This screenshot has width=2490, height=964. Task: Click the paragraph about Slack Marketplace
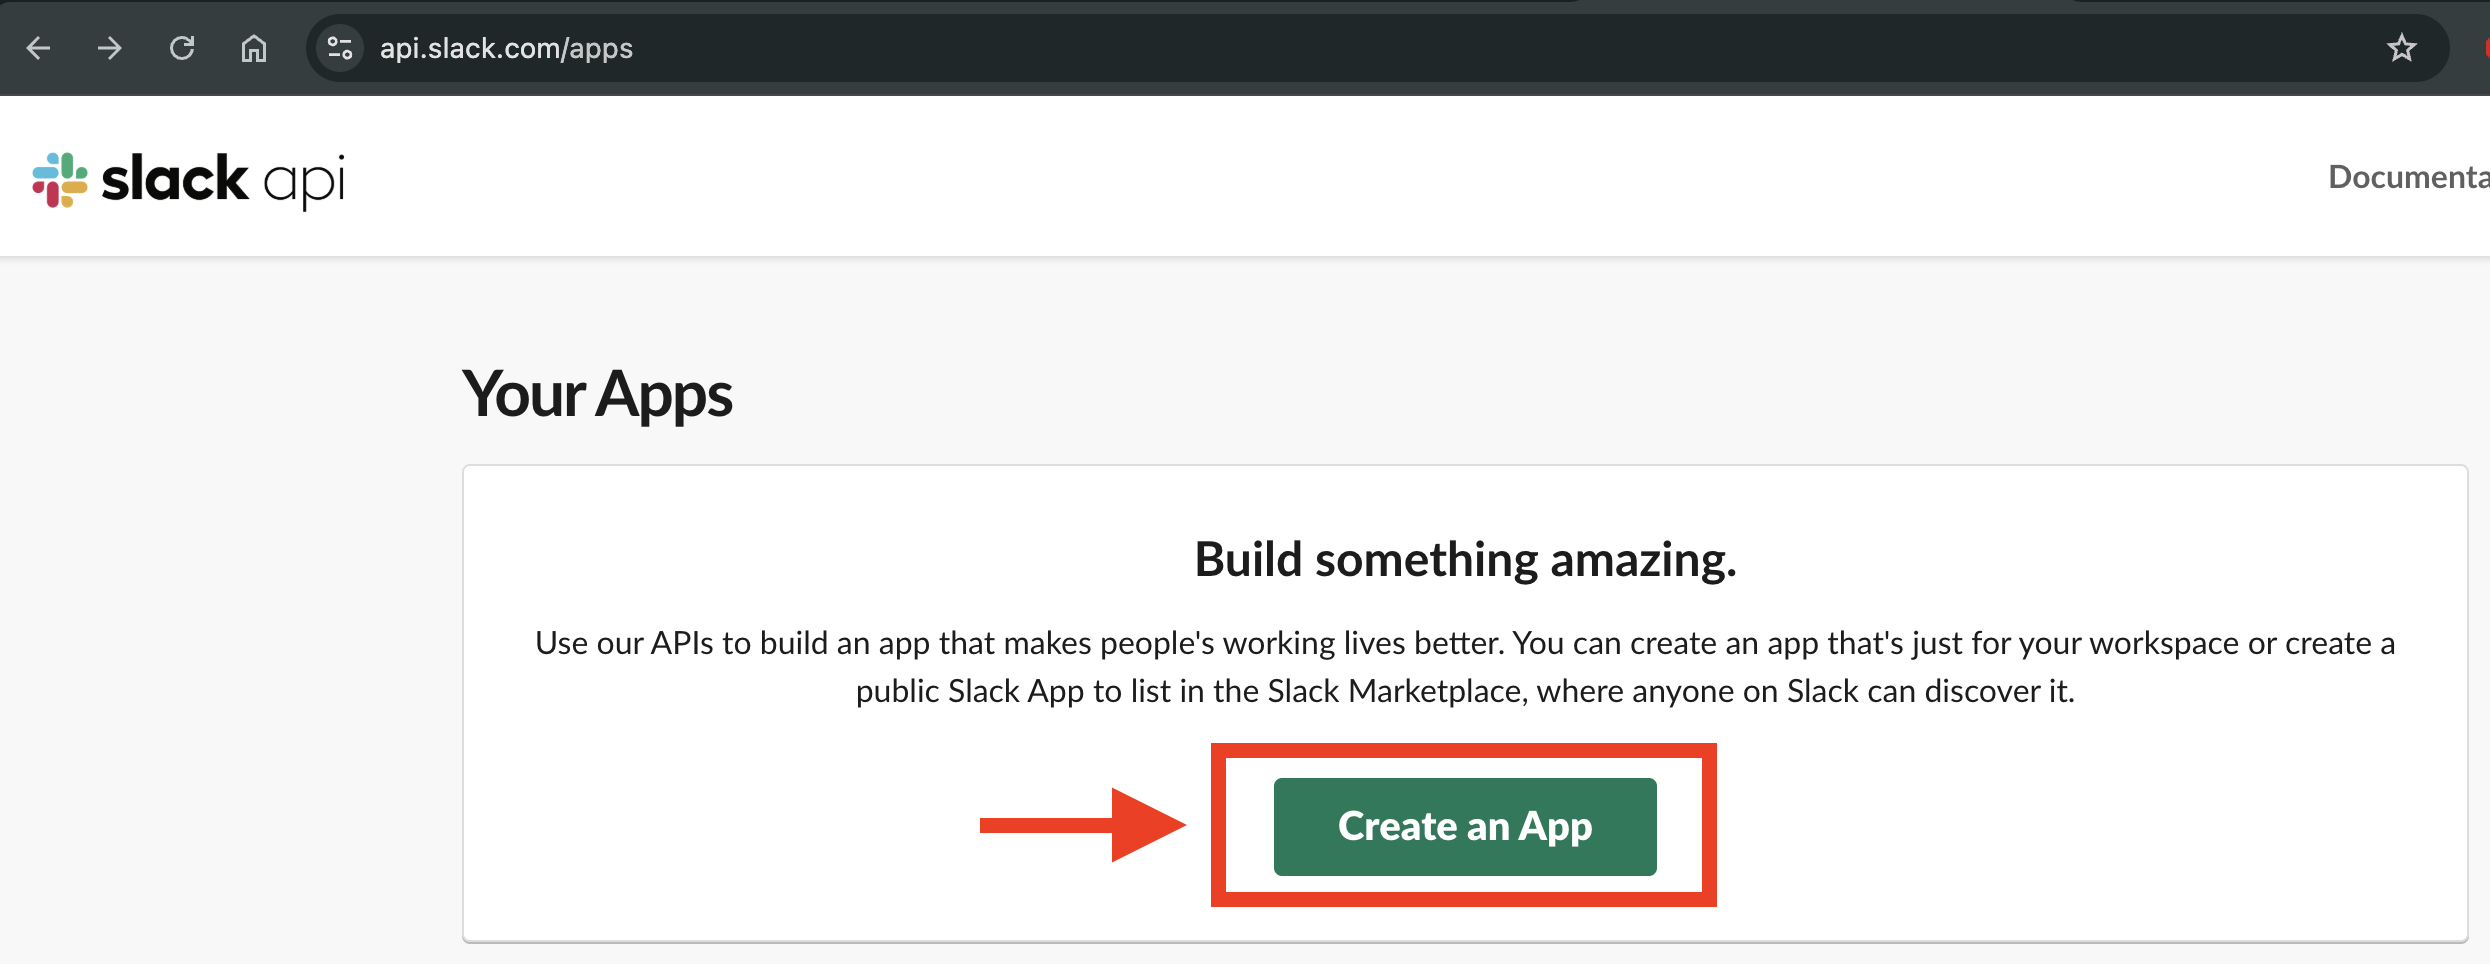[x=1465, y=691]
